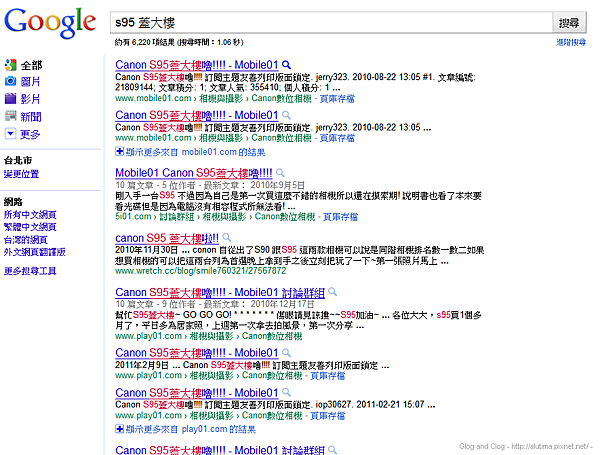The width and height of the screenshot is (600, 455).
Task: Open the first Canon S95蓋大樓嚕 Mobile01 result
Action: tap(197, 65)
